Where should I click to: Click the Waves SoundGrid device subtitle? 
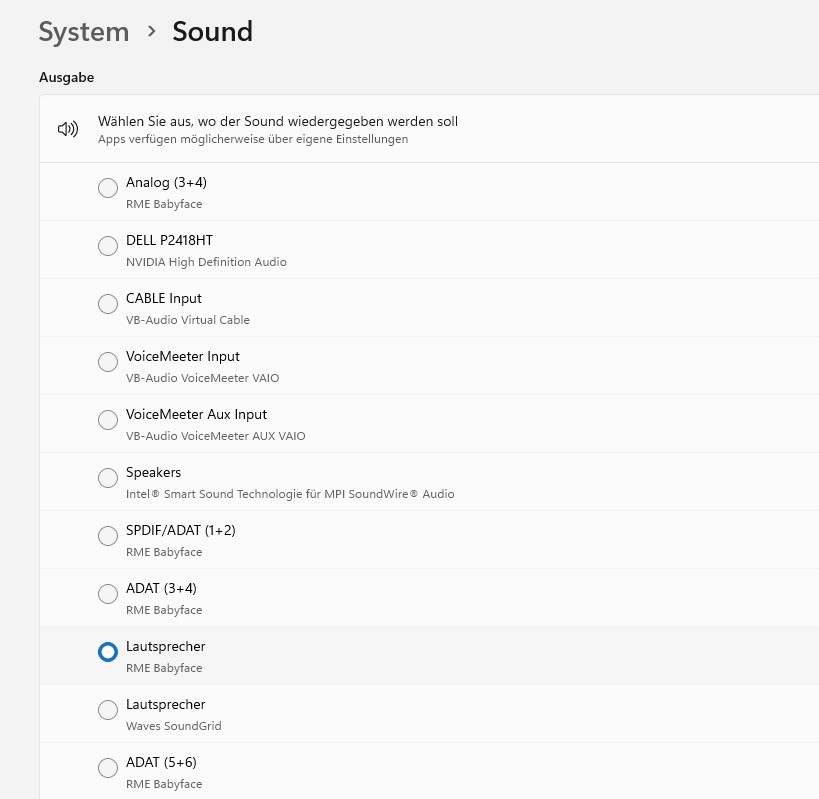click(173, 726)
